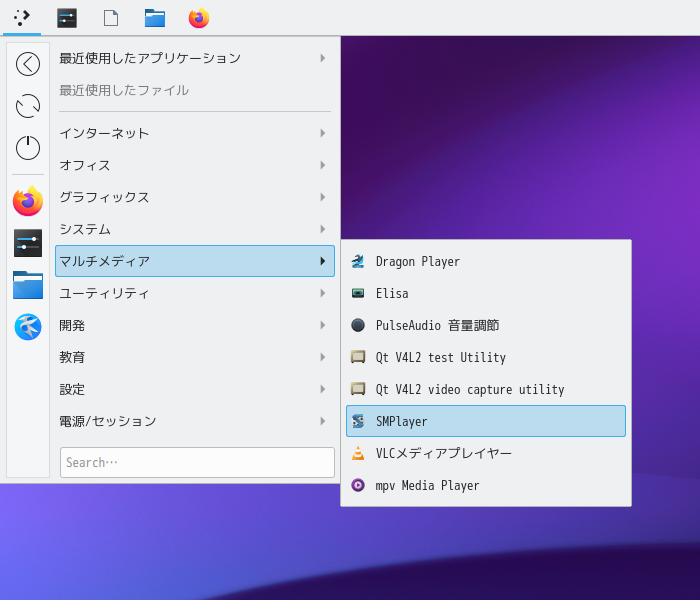Viewport: 700px width, 600px height.
Task: Click the Qt V4L2 test Utility icon
Action: pos(358,357)
